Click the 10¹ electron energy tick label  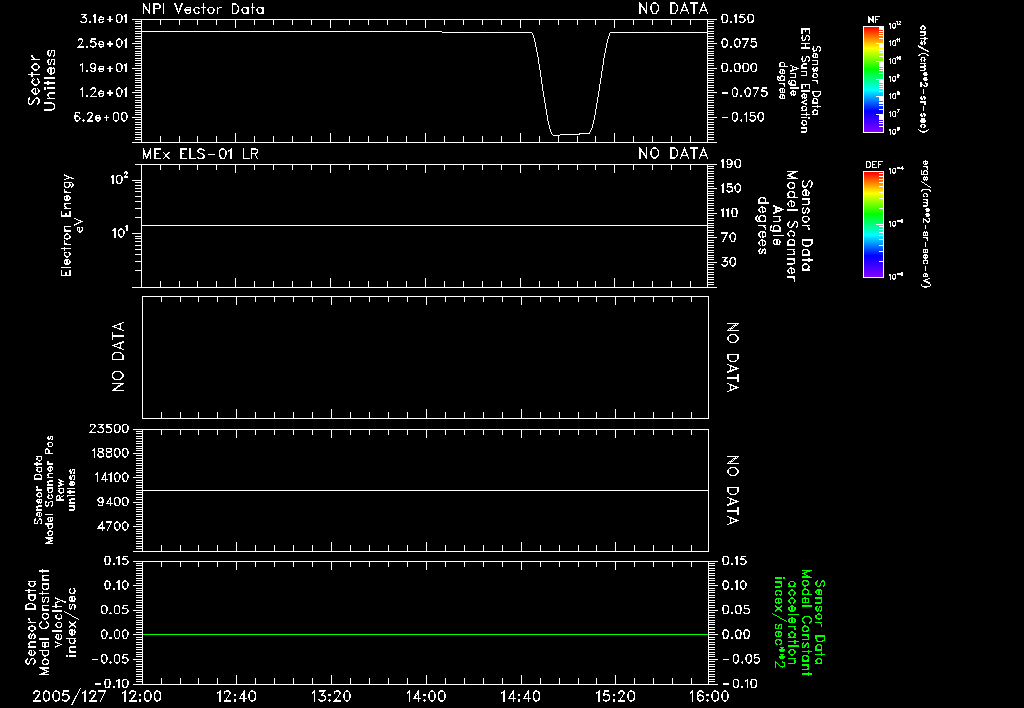coord(120,233)
